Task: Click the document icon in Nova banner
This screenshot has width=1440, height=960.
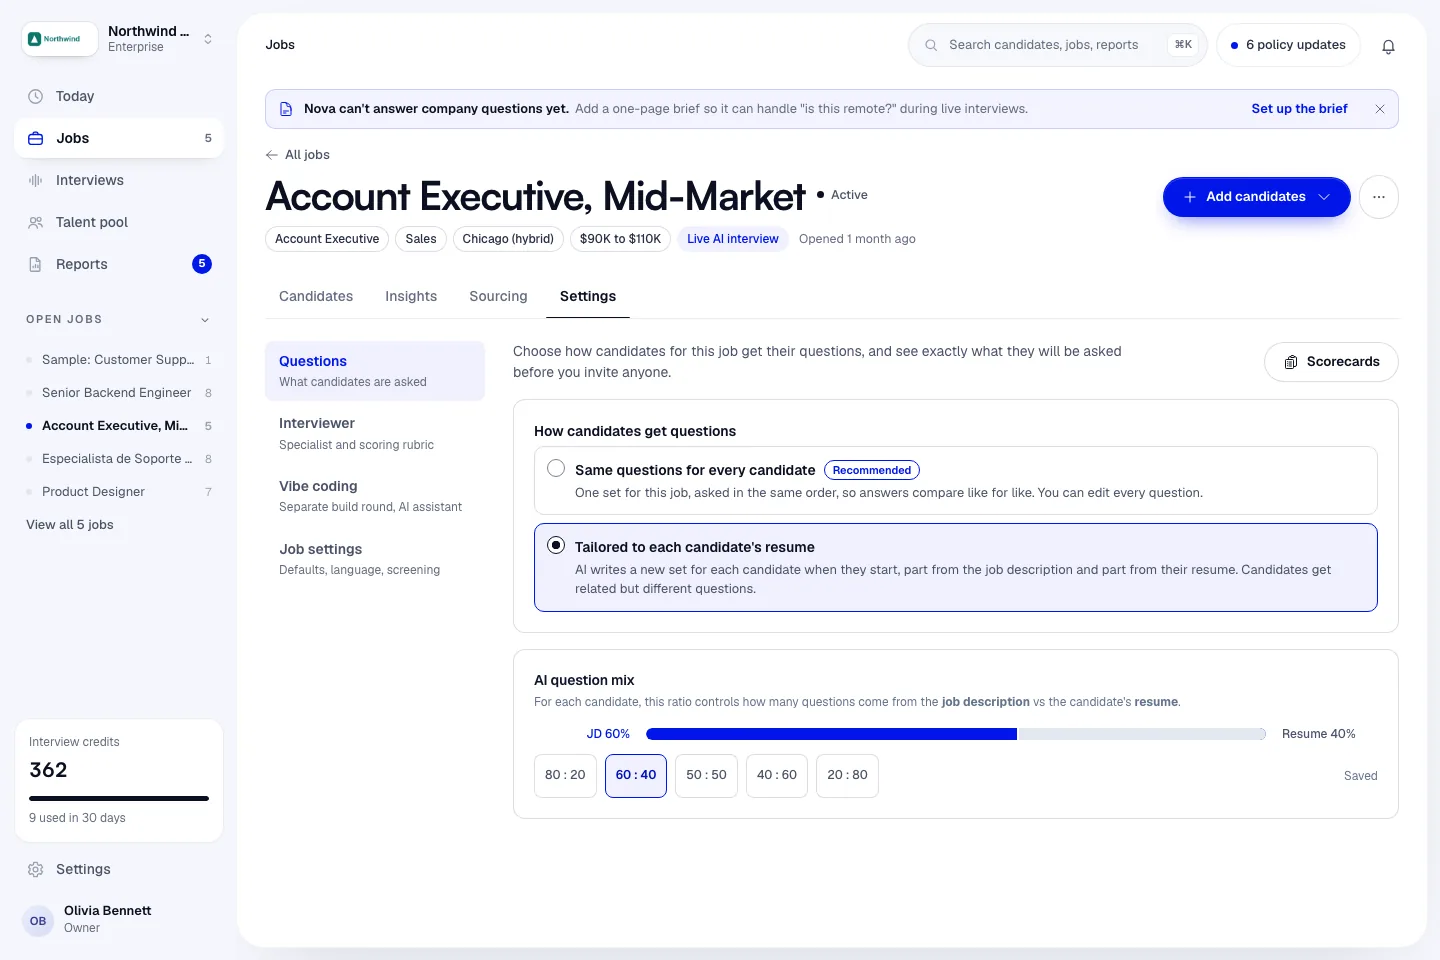Action: 286,109
